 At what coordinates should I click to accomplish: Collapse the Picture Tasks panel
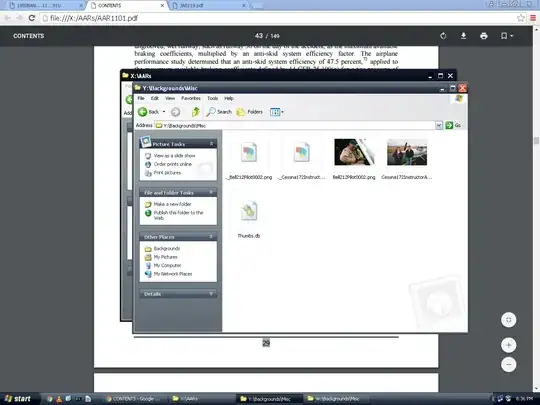211,144
